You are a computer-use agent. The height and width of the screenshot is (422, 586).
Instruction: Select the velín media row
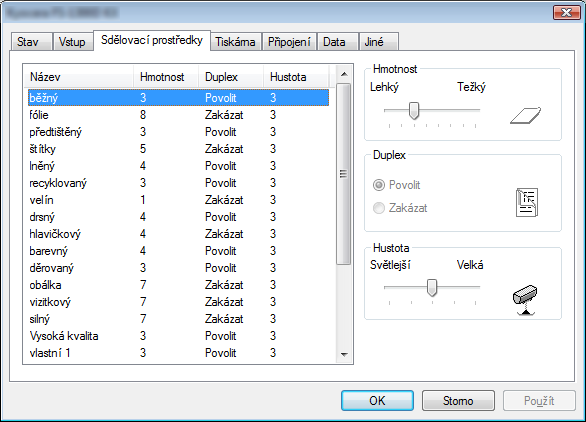[x=178, y=200]
